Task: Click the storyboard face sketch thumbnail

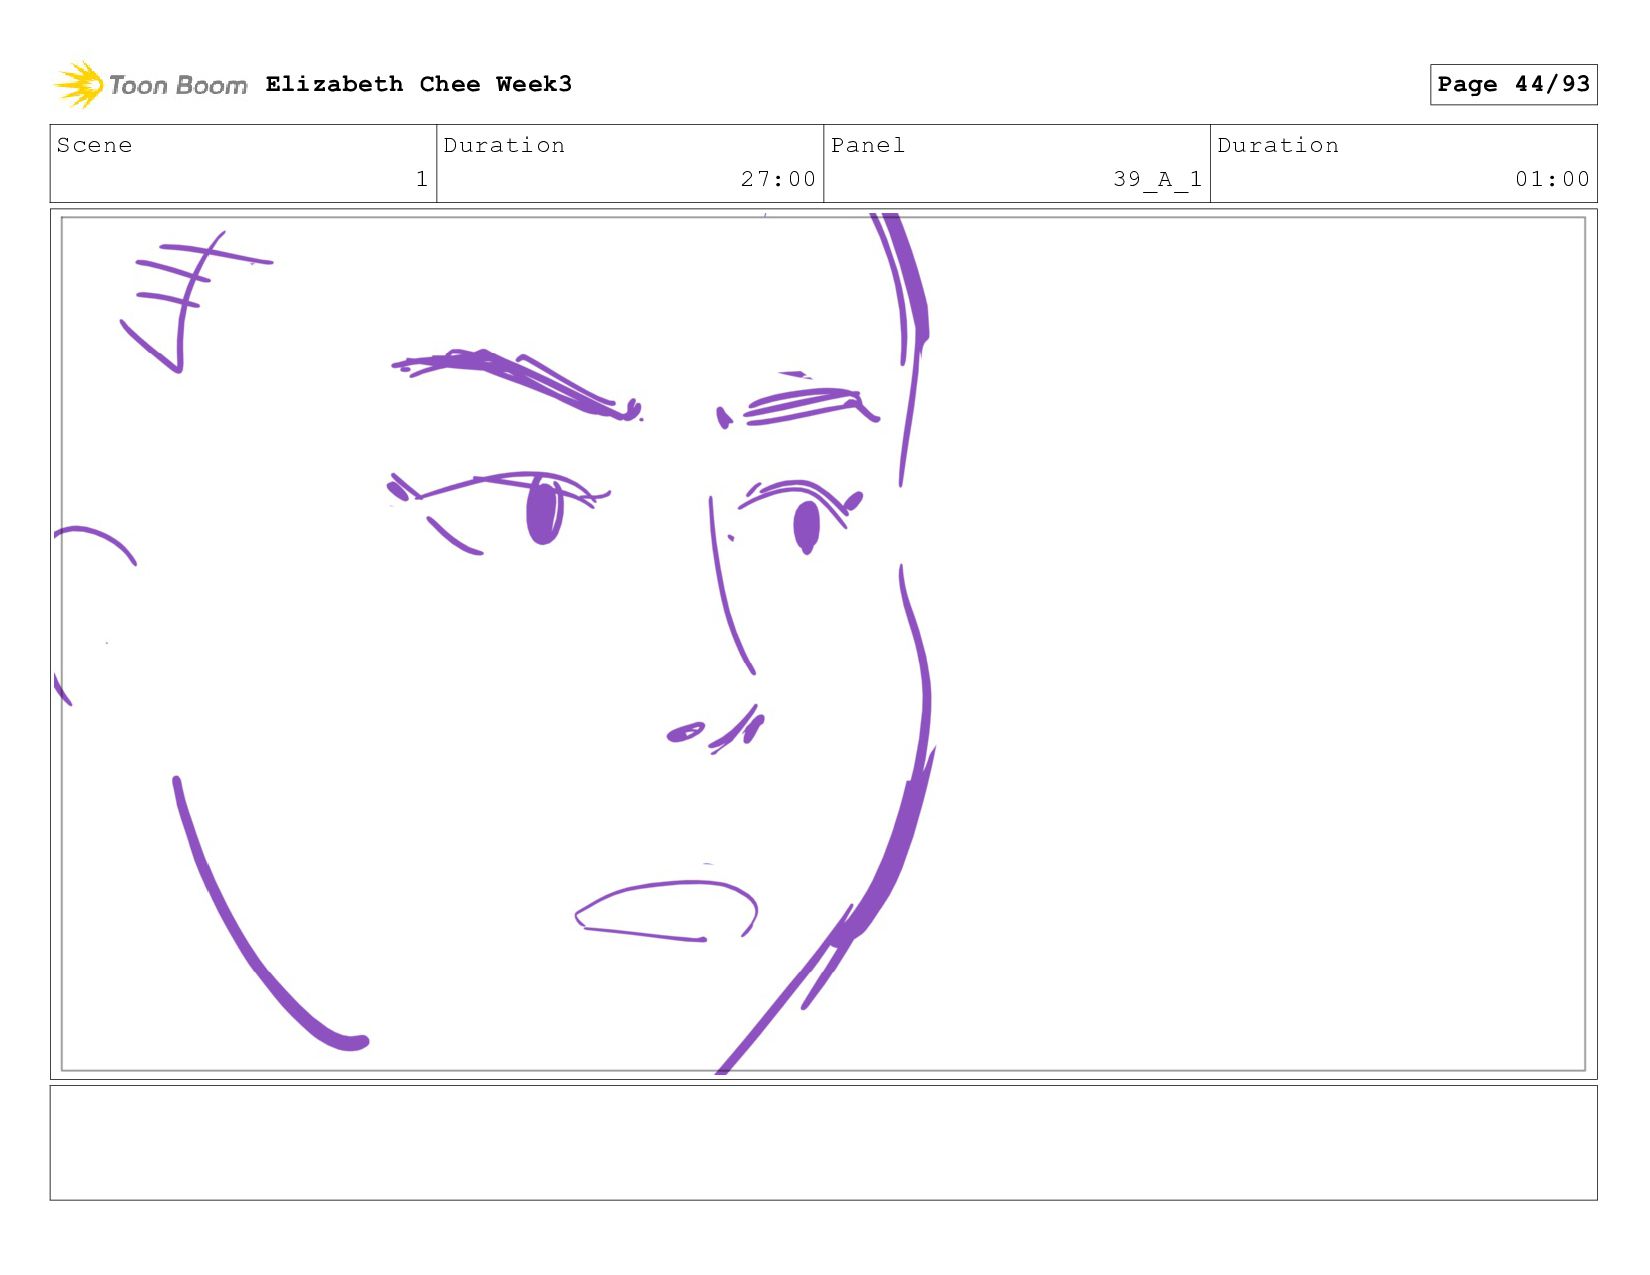Action: pyautogui.click(x=823, y=644)
